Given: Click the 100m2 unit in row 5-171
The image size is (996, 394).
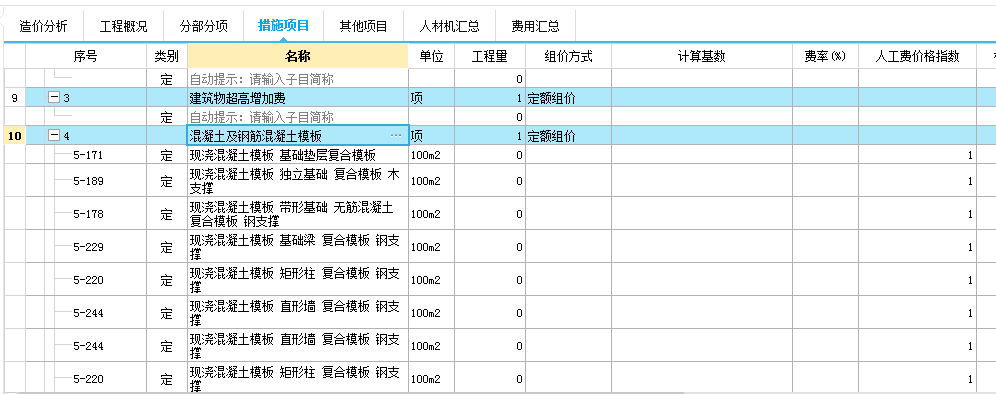Looking at the screenshot, I should (x=426, y=155).
